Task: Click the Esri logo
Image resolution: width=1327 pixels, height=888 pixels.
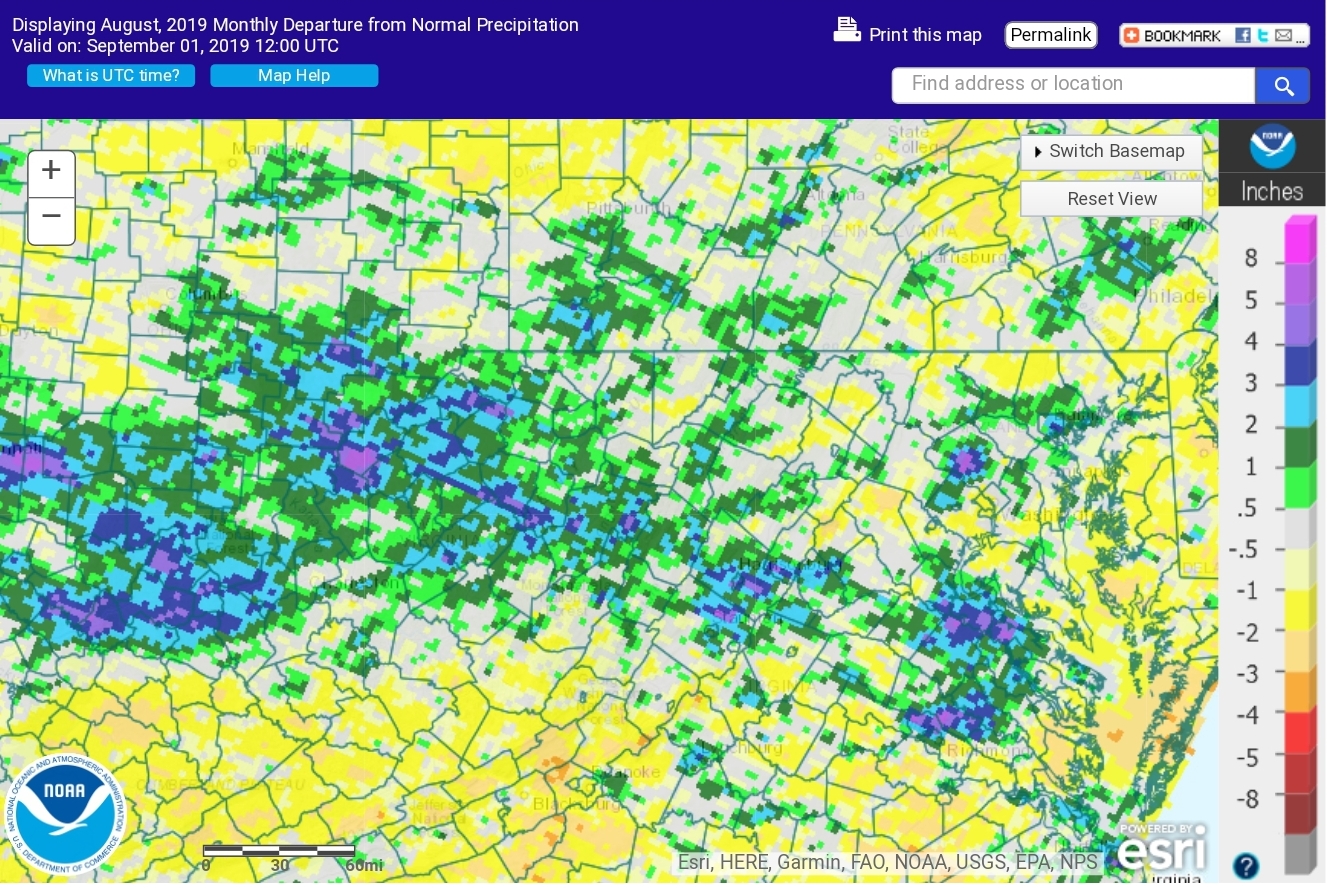Action: 1161,849
